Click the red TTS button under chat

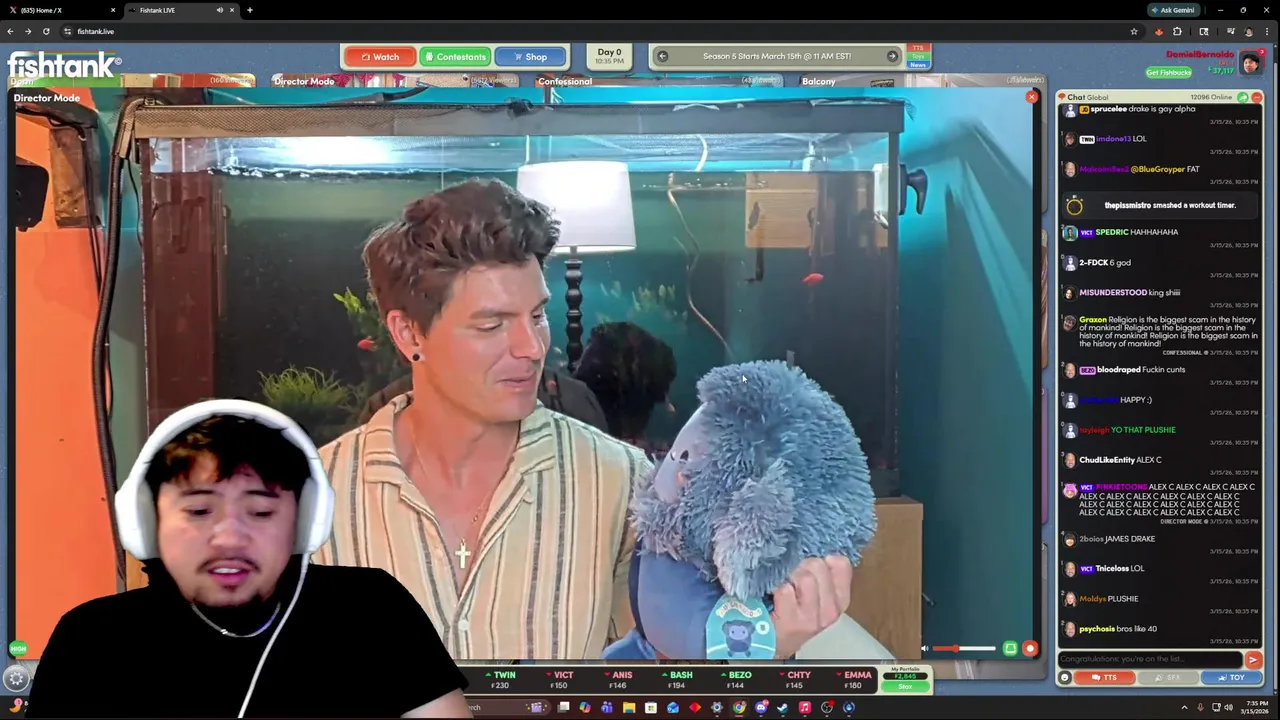[1103, 678]
